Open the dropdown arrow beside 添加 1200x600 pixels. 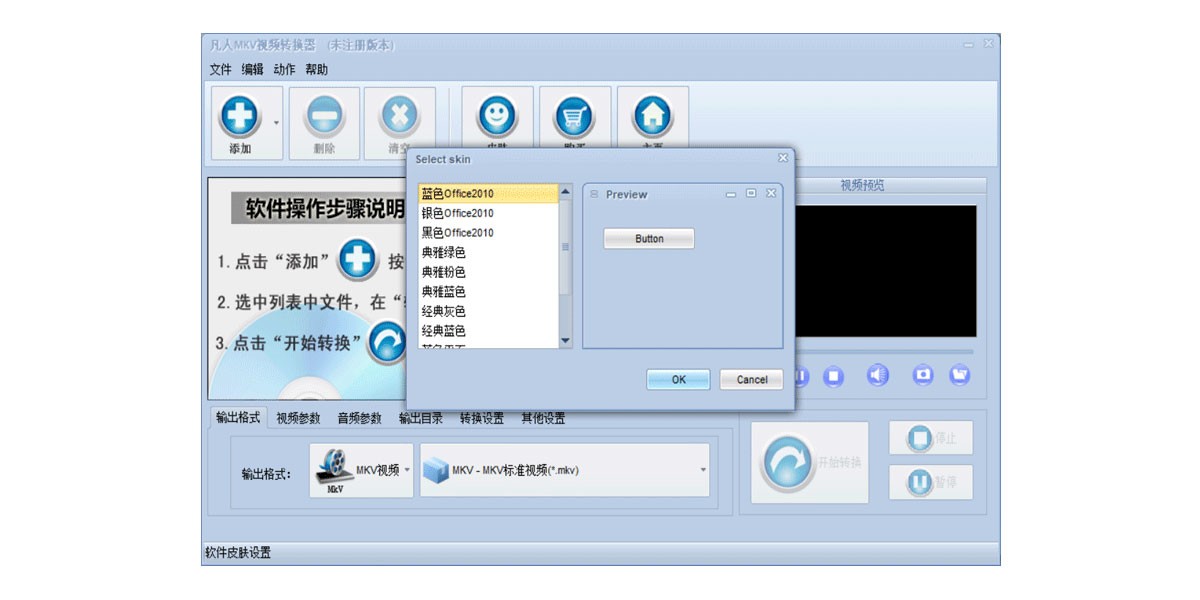(276, 124)
